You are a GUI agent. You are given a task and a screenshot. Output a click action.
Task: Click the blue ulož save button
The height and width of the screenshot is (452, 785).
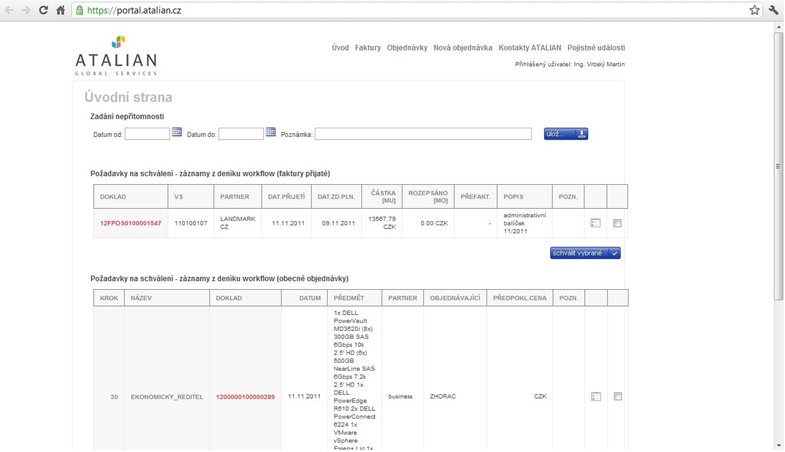click(x=566, y=134)
